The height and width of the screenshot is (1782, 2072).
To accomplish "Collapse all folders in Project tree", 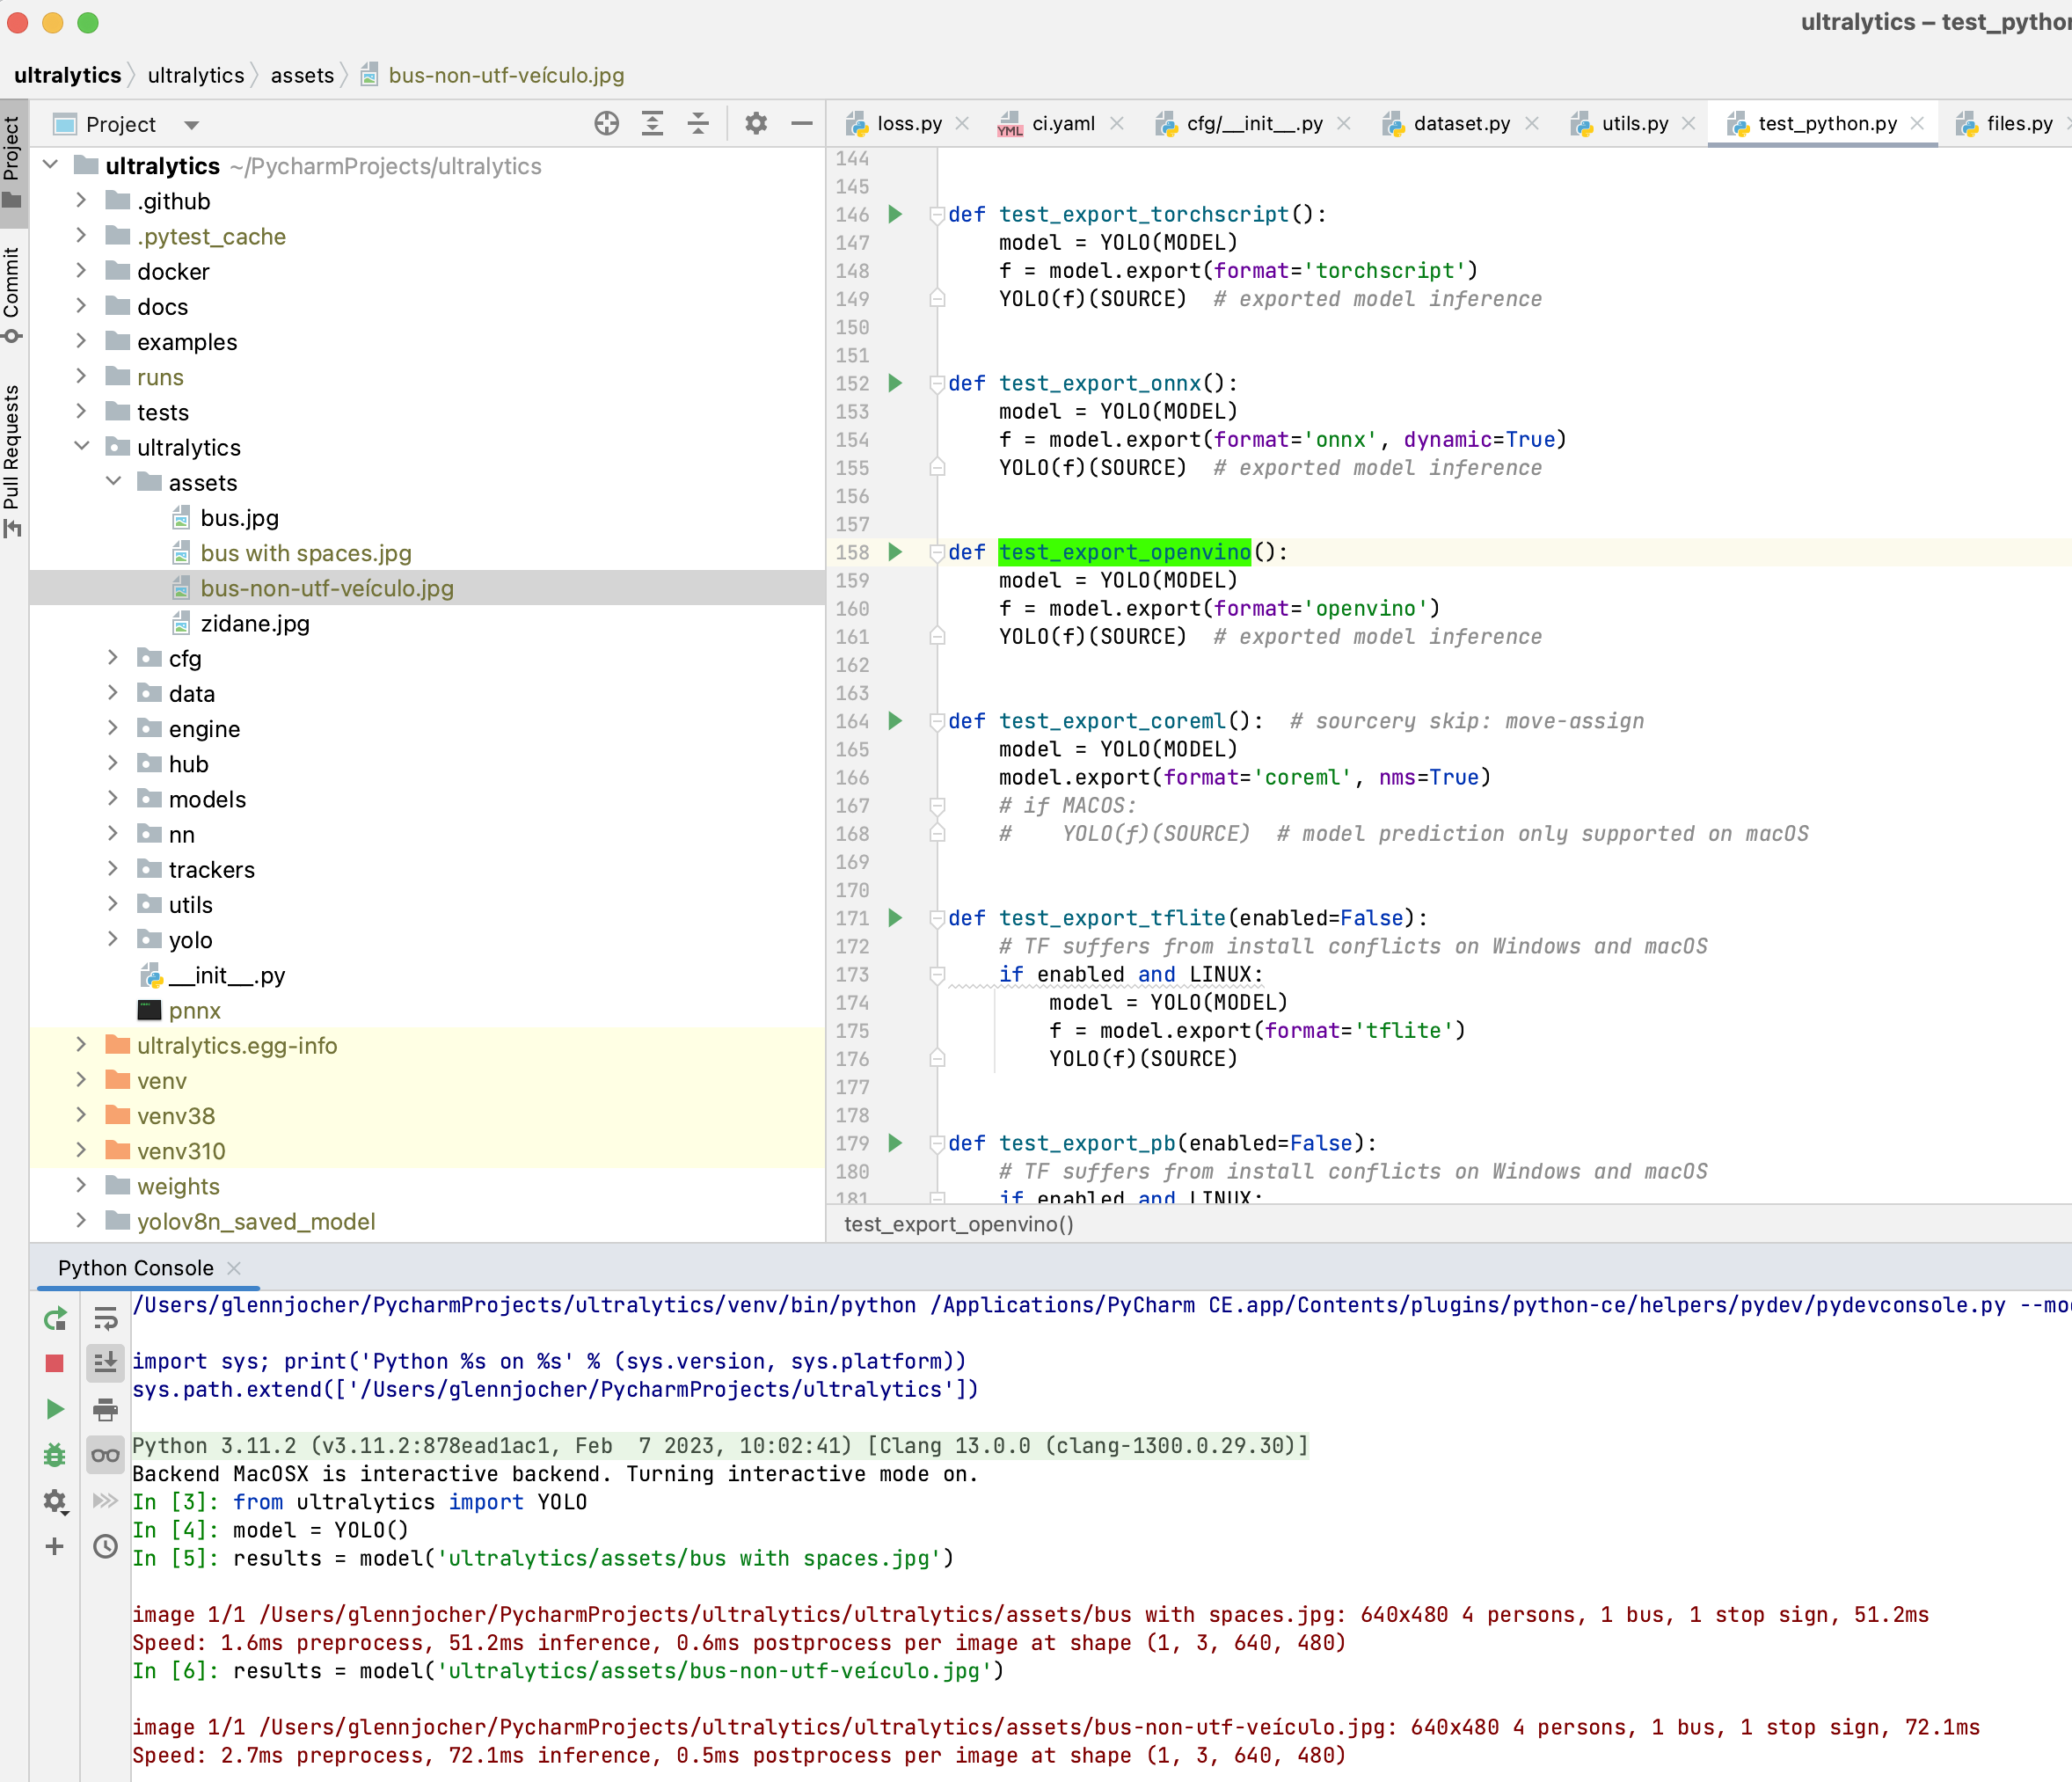I will pyautogui.click(x=698, y=124).
